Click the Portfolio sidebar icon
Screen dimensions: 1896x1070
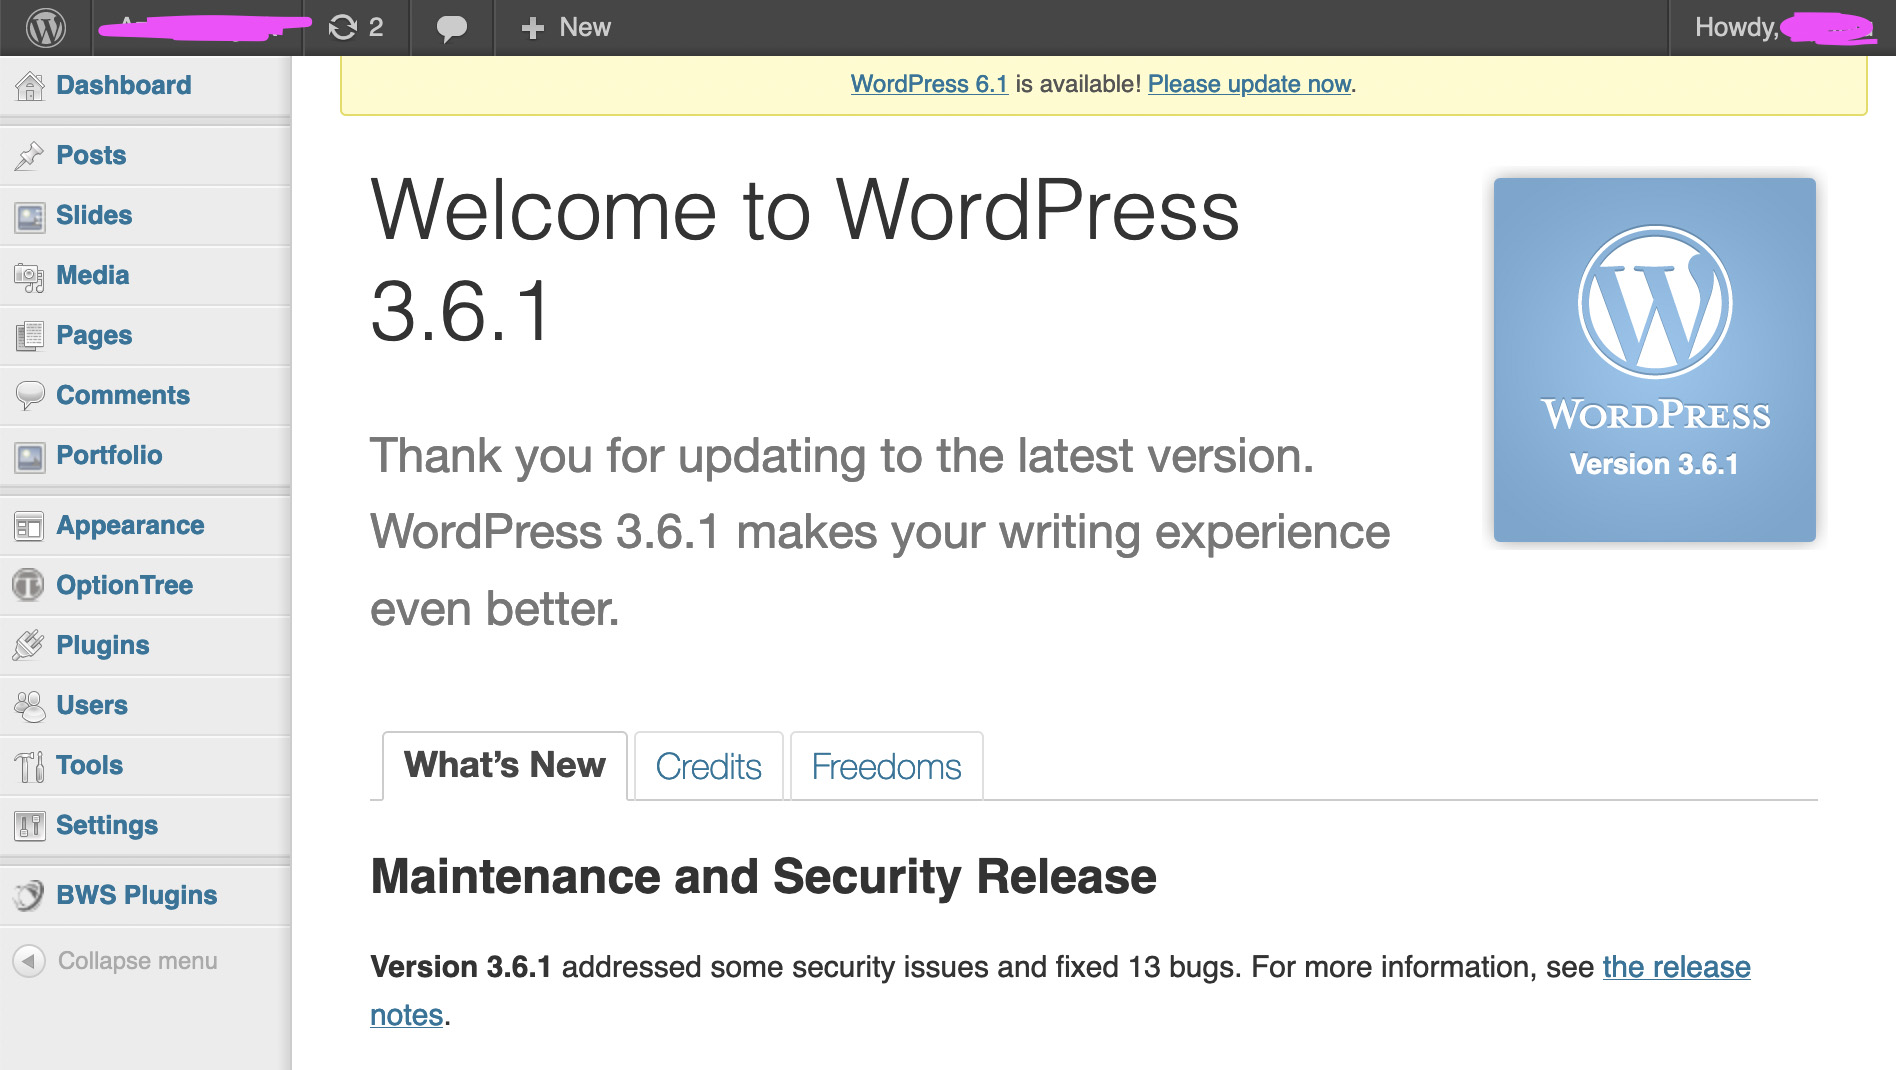pyautogui.click(x=30, y=457)
